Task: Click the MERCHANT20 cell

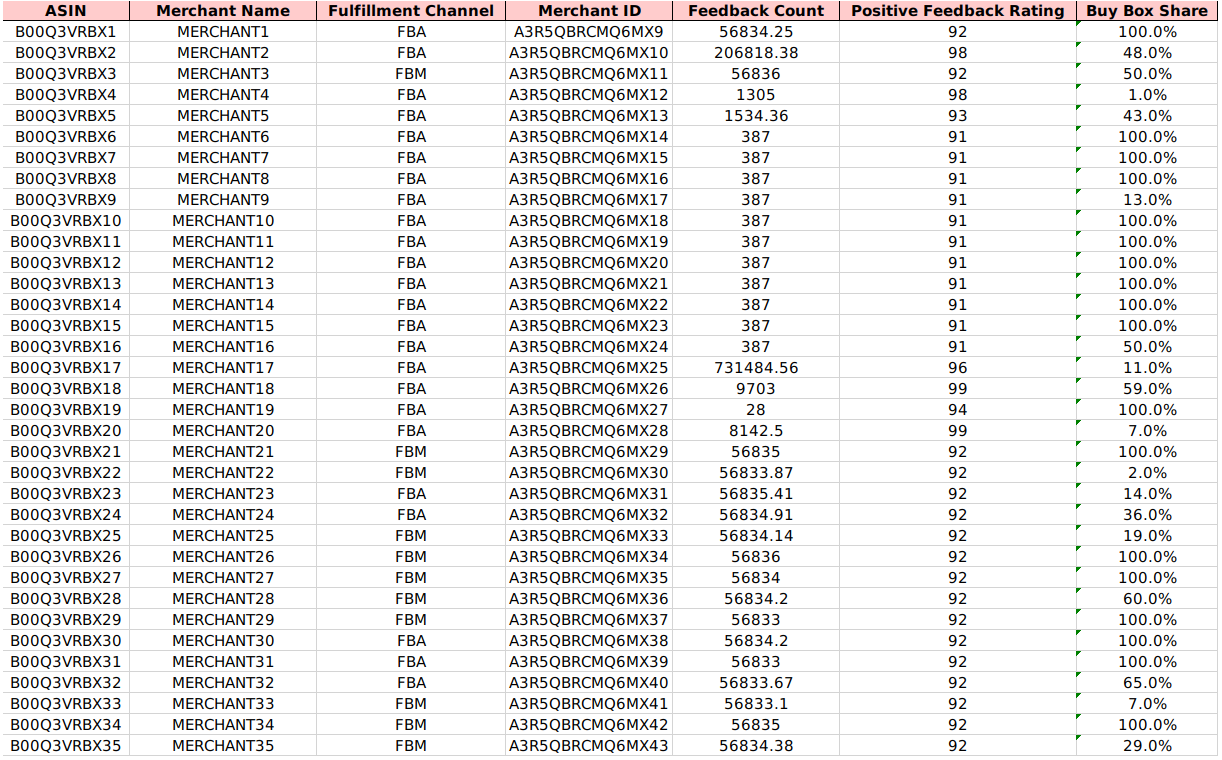Action: [224, 431]
